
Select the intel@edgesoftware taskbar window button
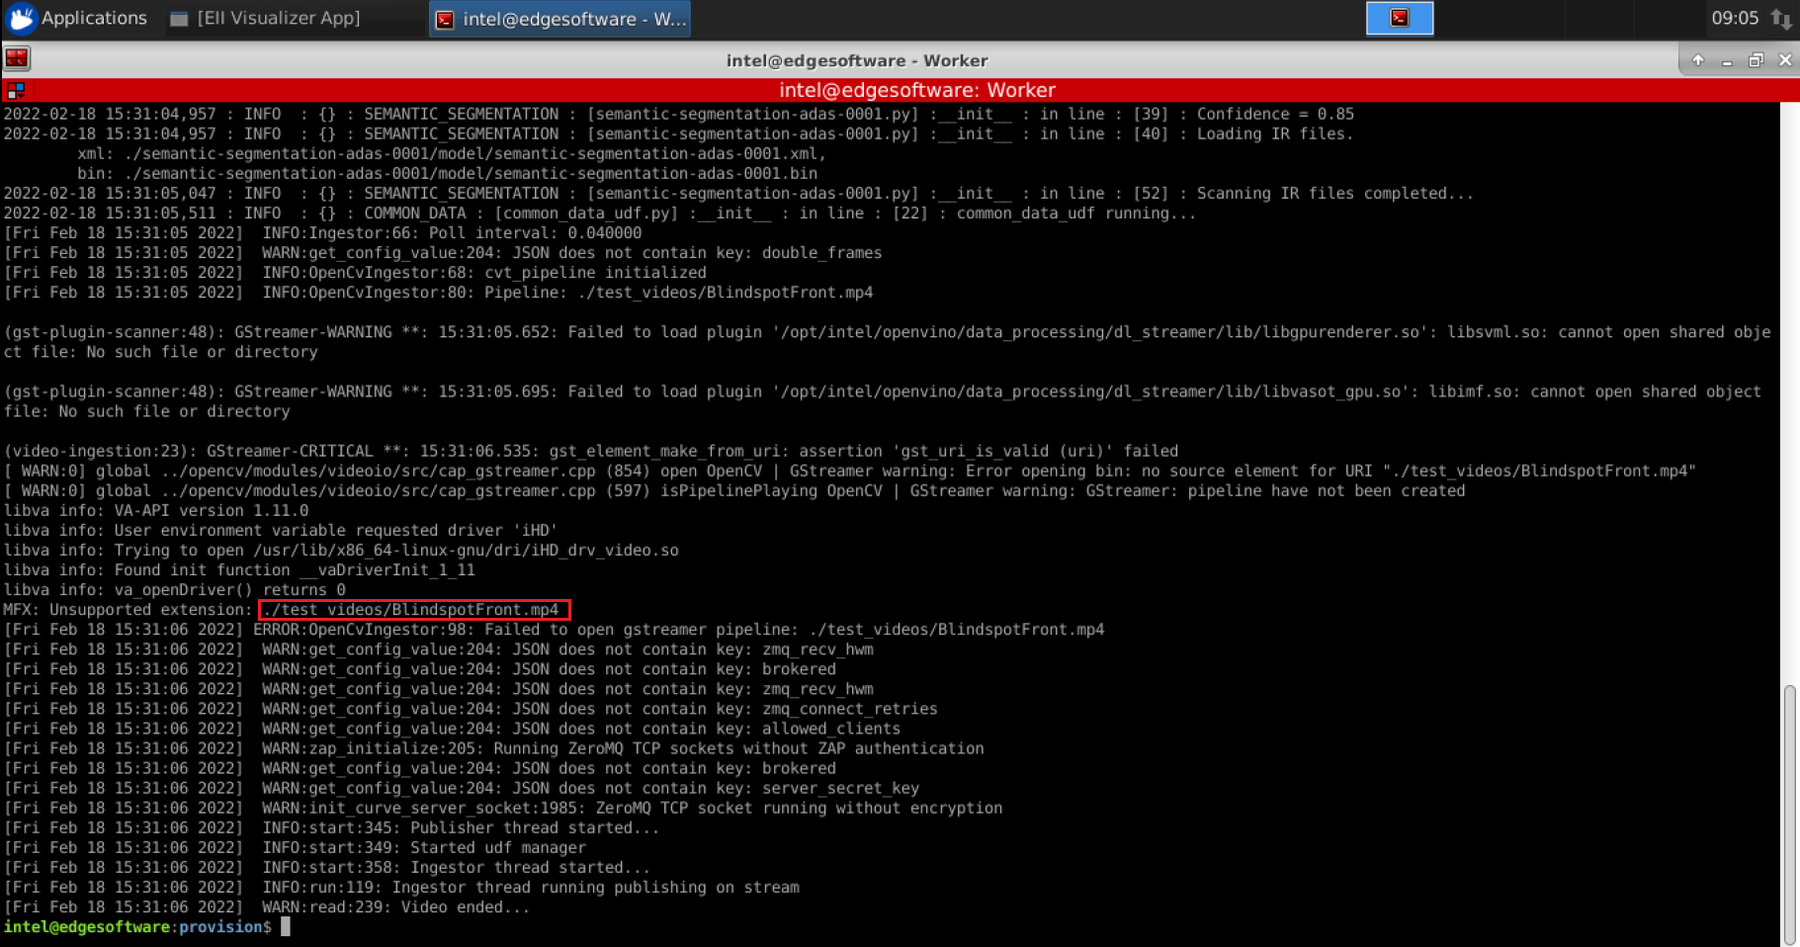[x=561, y=19]
